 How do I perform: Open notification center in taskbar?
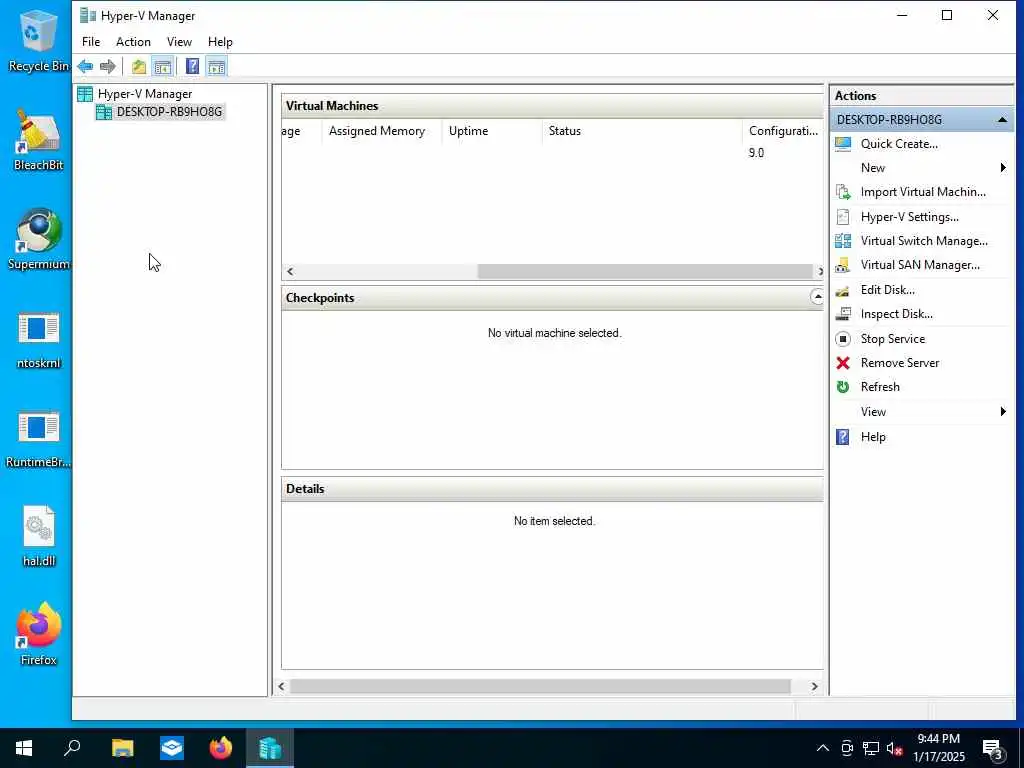(x=993, y=749)
